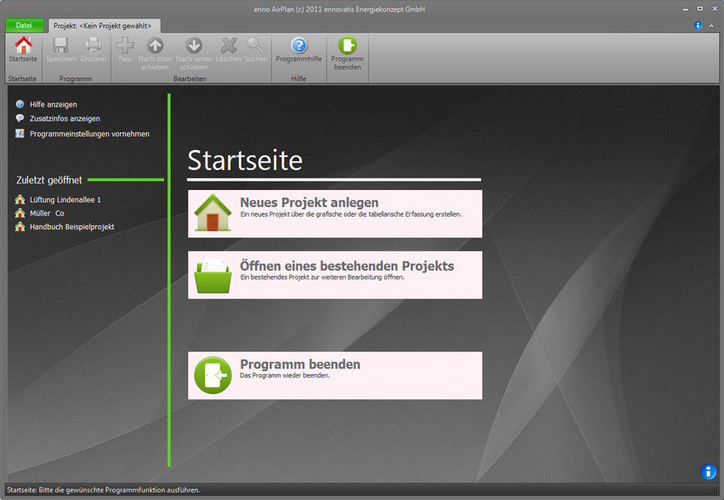This screenshot has width=724, height=500.
Task: Click the Speichern floppy disk icon
Action: point(60,48)
